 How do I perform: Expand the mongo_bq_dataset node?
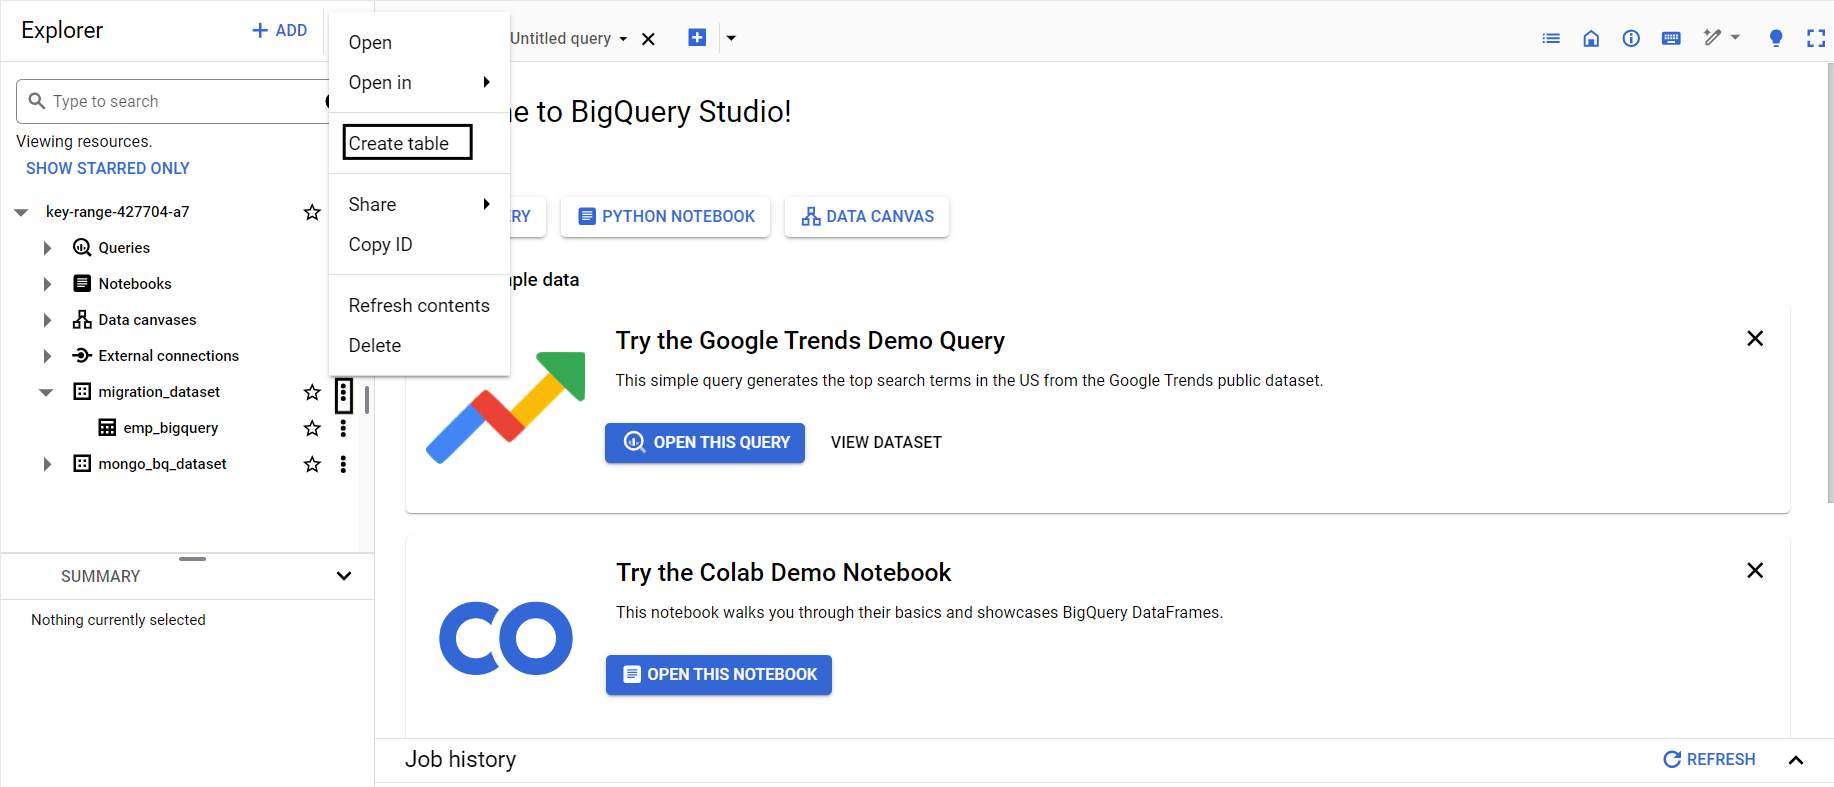pyautogui.click(x=47, y=464)
